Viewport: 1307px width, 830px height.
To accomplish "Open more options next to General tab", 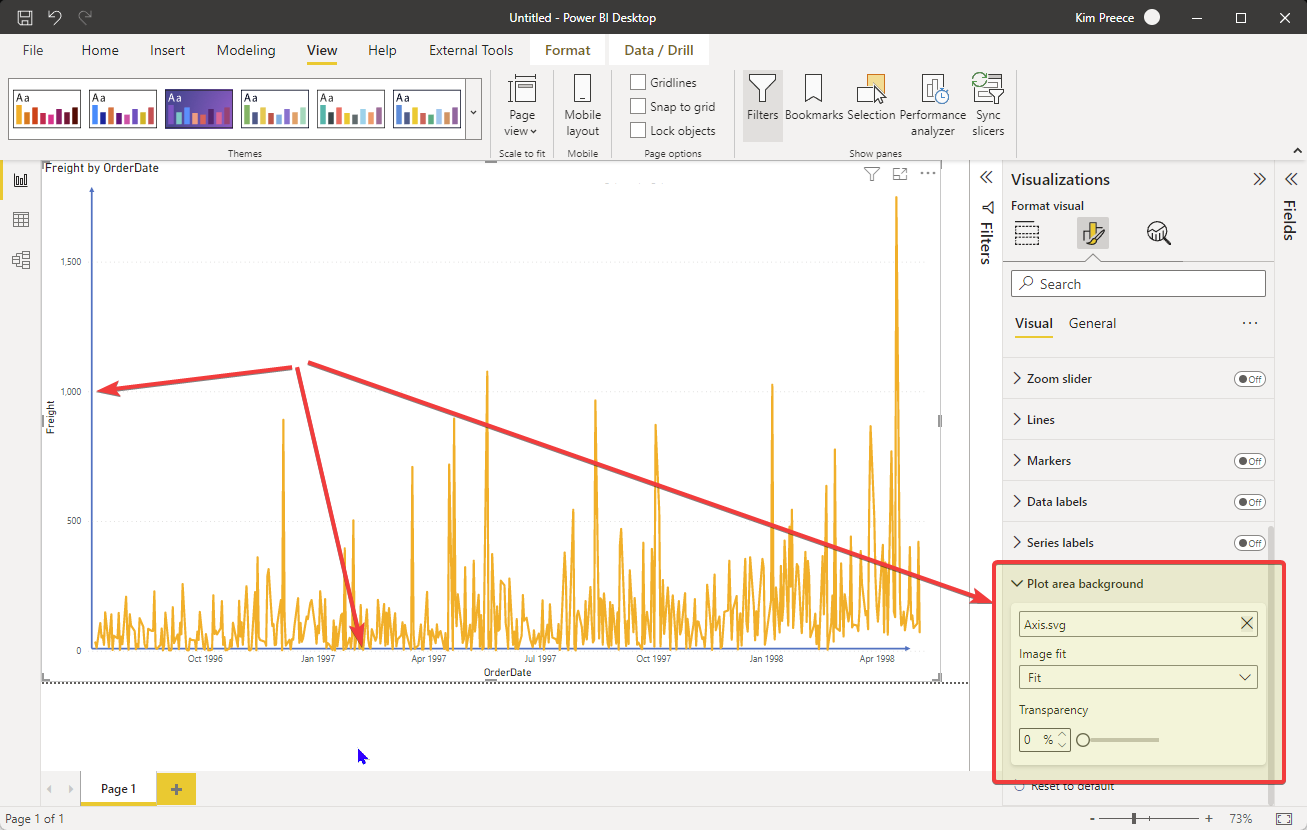I will (1249, 324).
